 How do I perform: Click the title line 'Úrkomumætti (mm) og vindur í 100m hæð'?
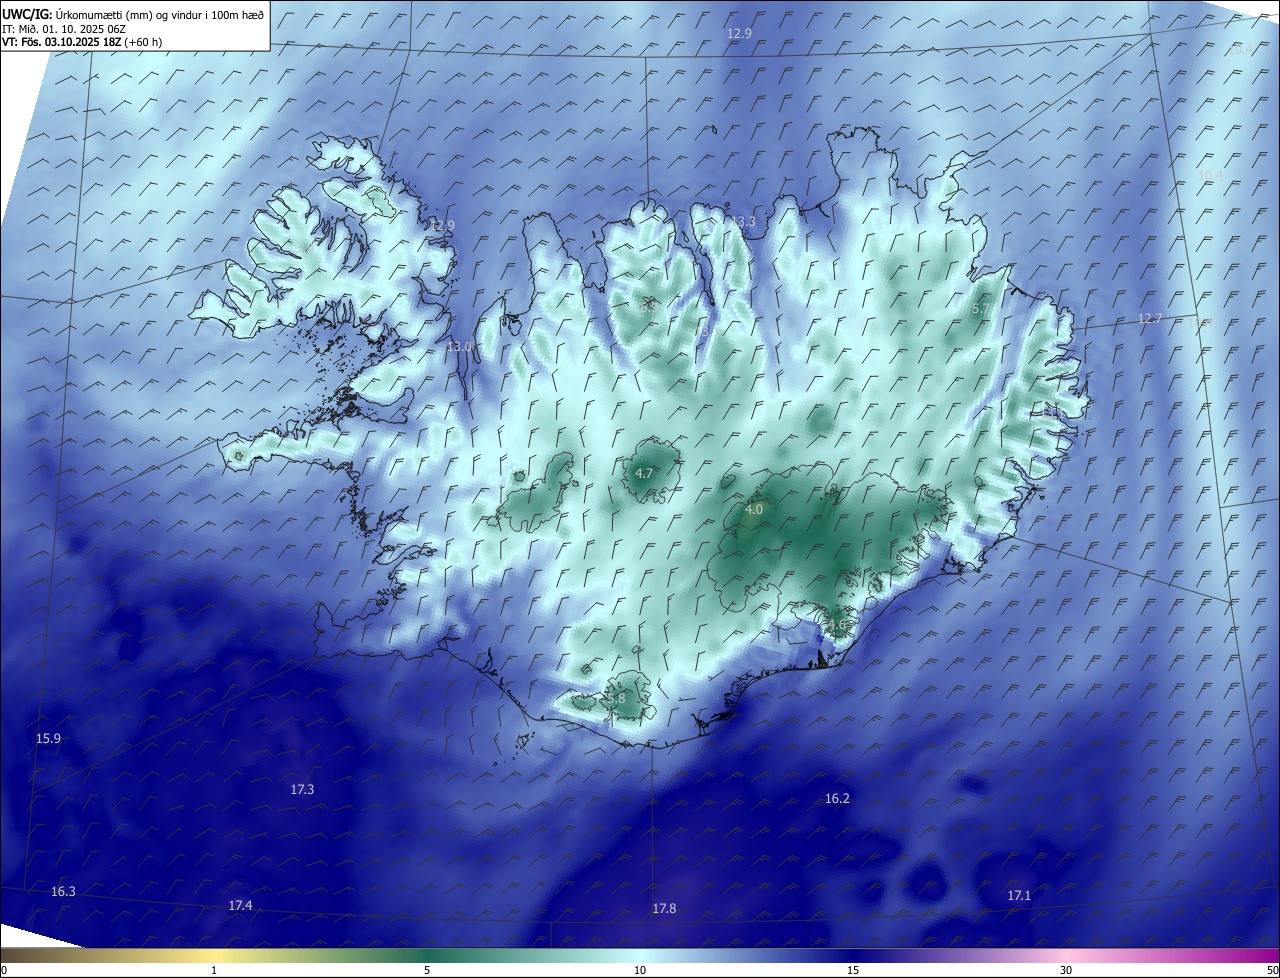tap(160, 15)
